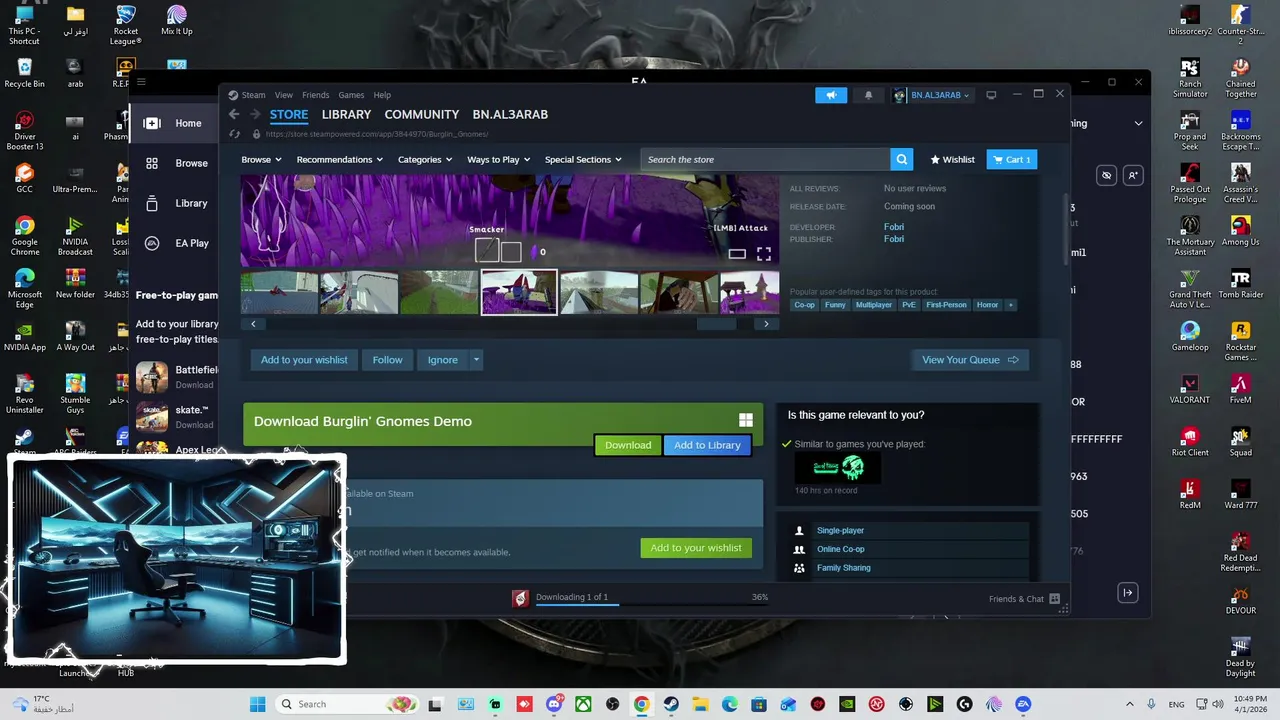Click the screenshot strip scrollbar handle

point(716,324)
